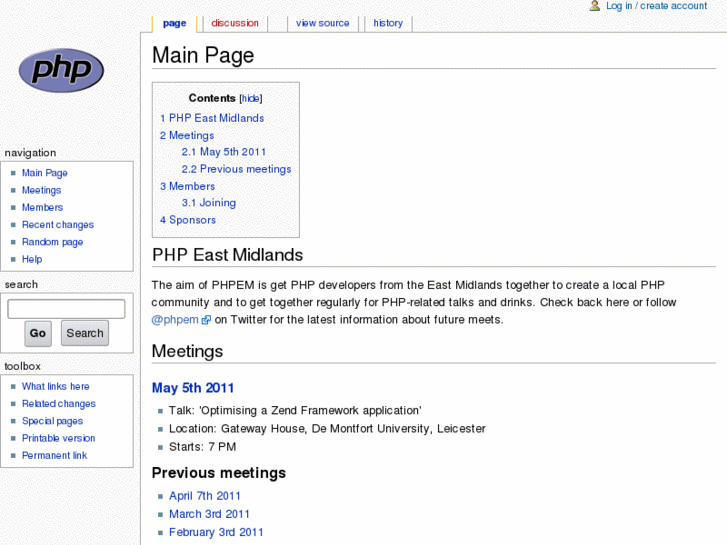Open the view source tab
727x545 pixels.
click(323, 23)
